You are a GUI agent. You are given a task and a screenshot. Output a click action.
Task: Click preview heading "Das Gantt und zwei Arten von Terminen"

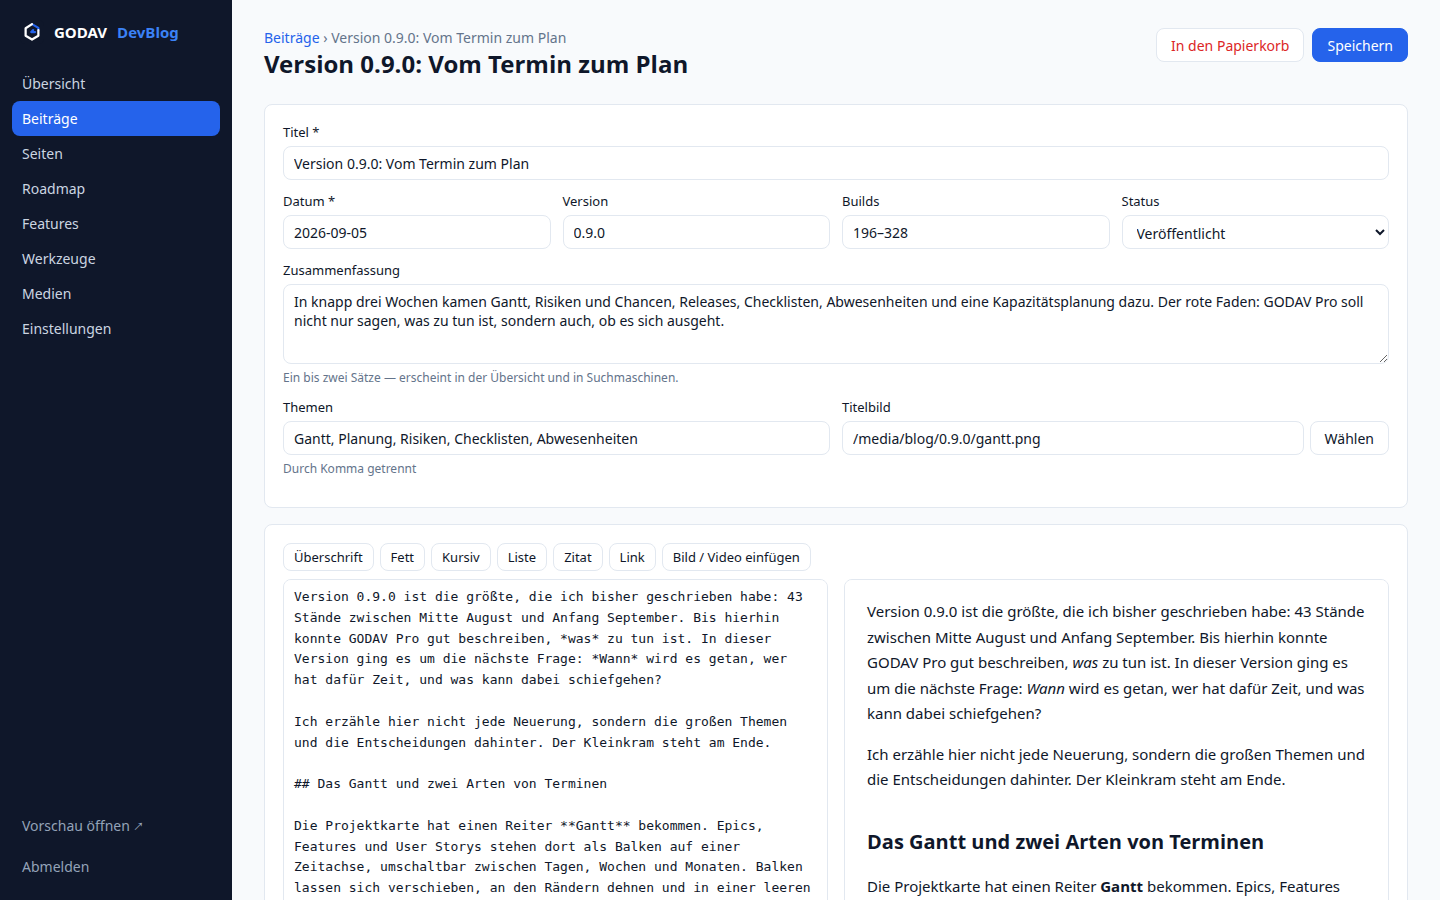click(x=1065, y=842)
